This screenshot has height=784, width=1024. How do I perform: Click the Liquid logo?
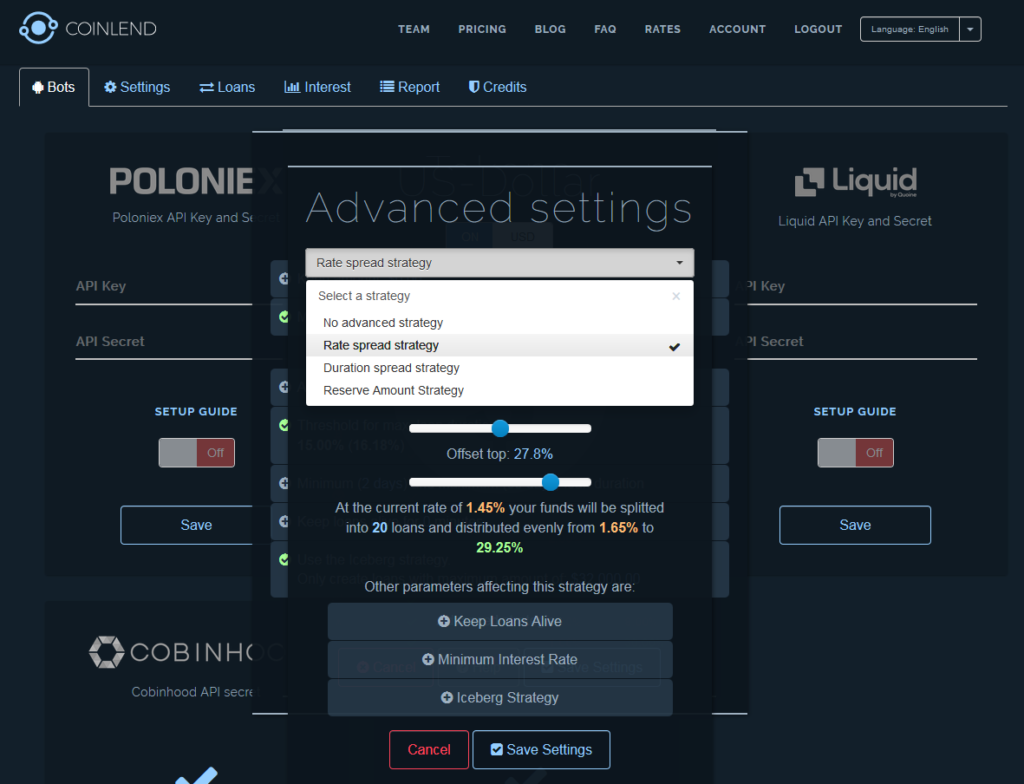(x=856, y=182)
